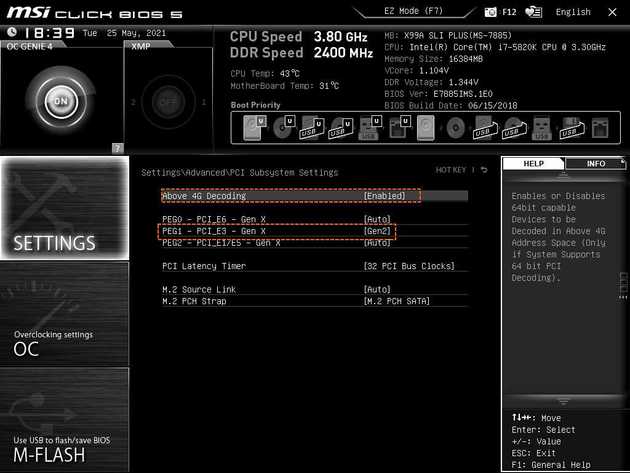Toggle the OC Genie 4 ON button

61,101
